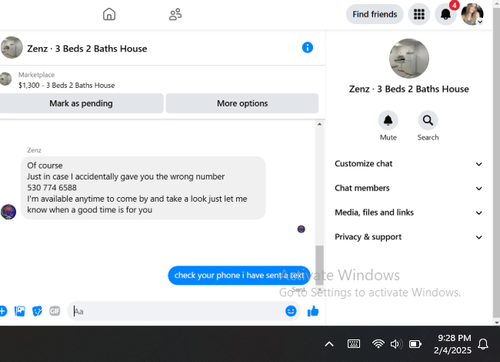Screen dimensions: 500x362
Task: Open the emoji picker smiley icon
Action: click(x=291, y=311)
